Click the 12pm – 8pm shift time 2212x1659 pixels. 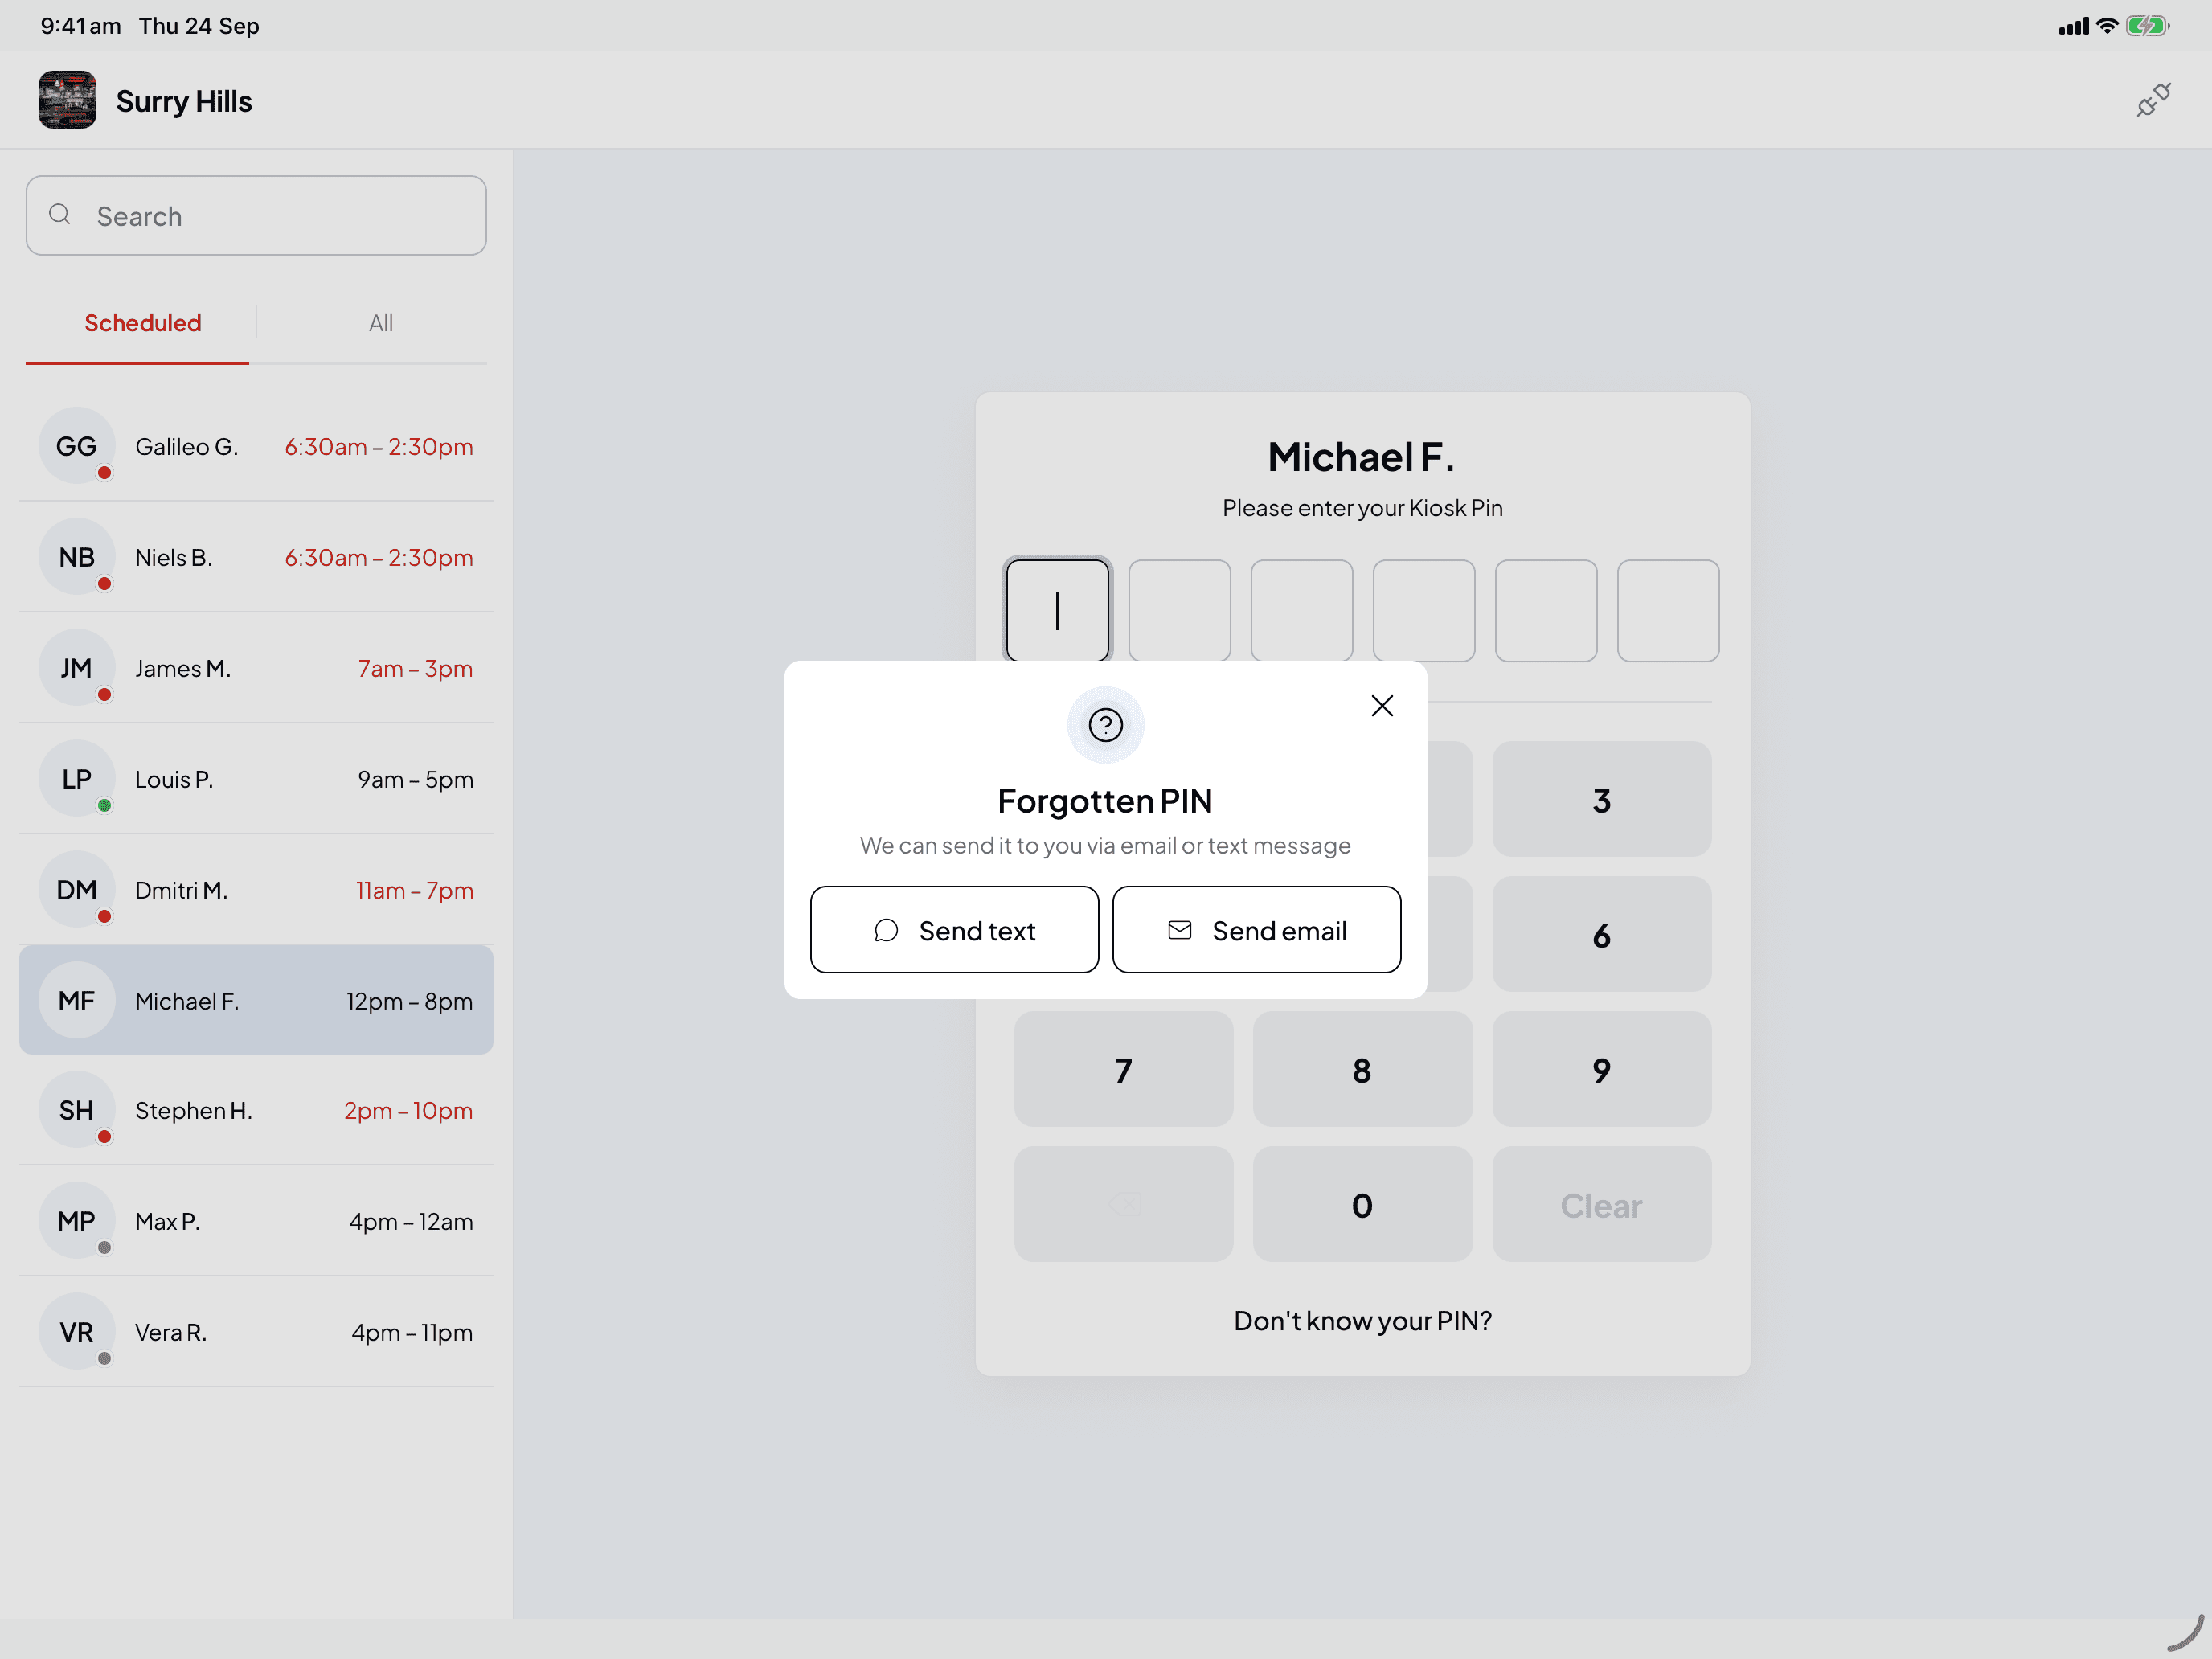409,1001
